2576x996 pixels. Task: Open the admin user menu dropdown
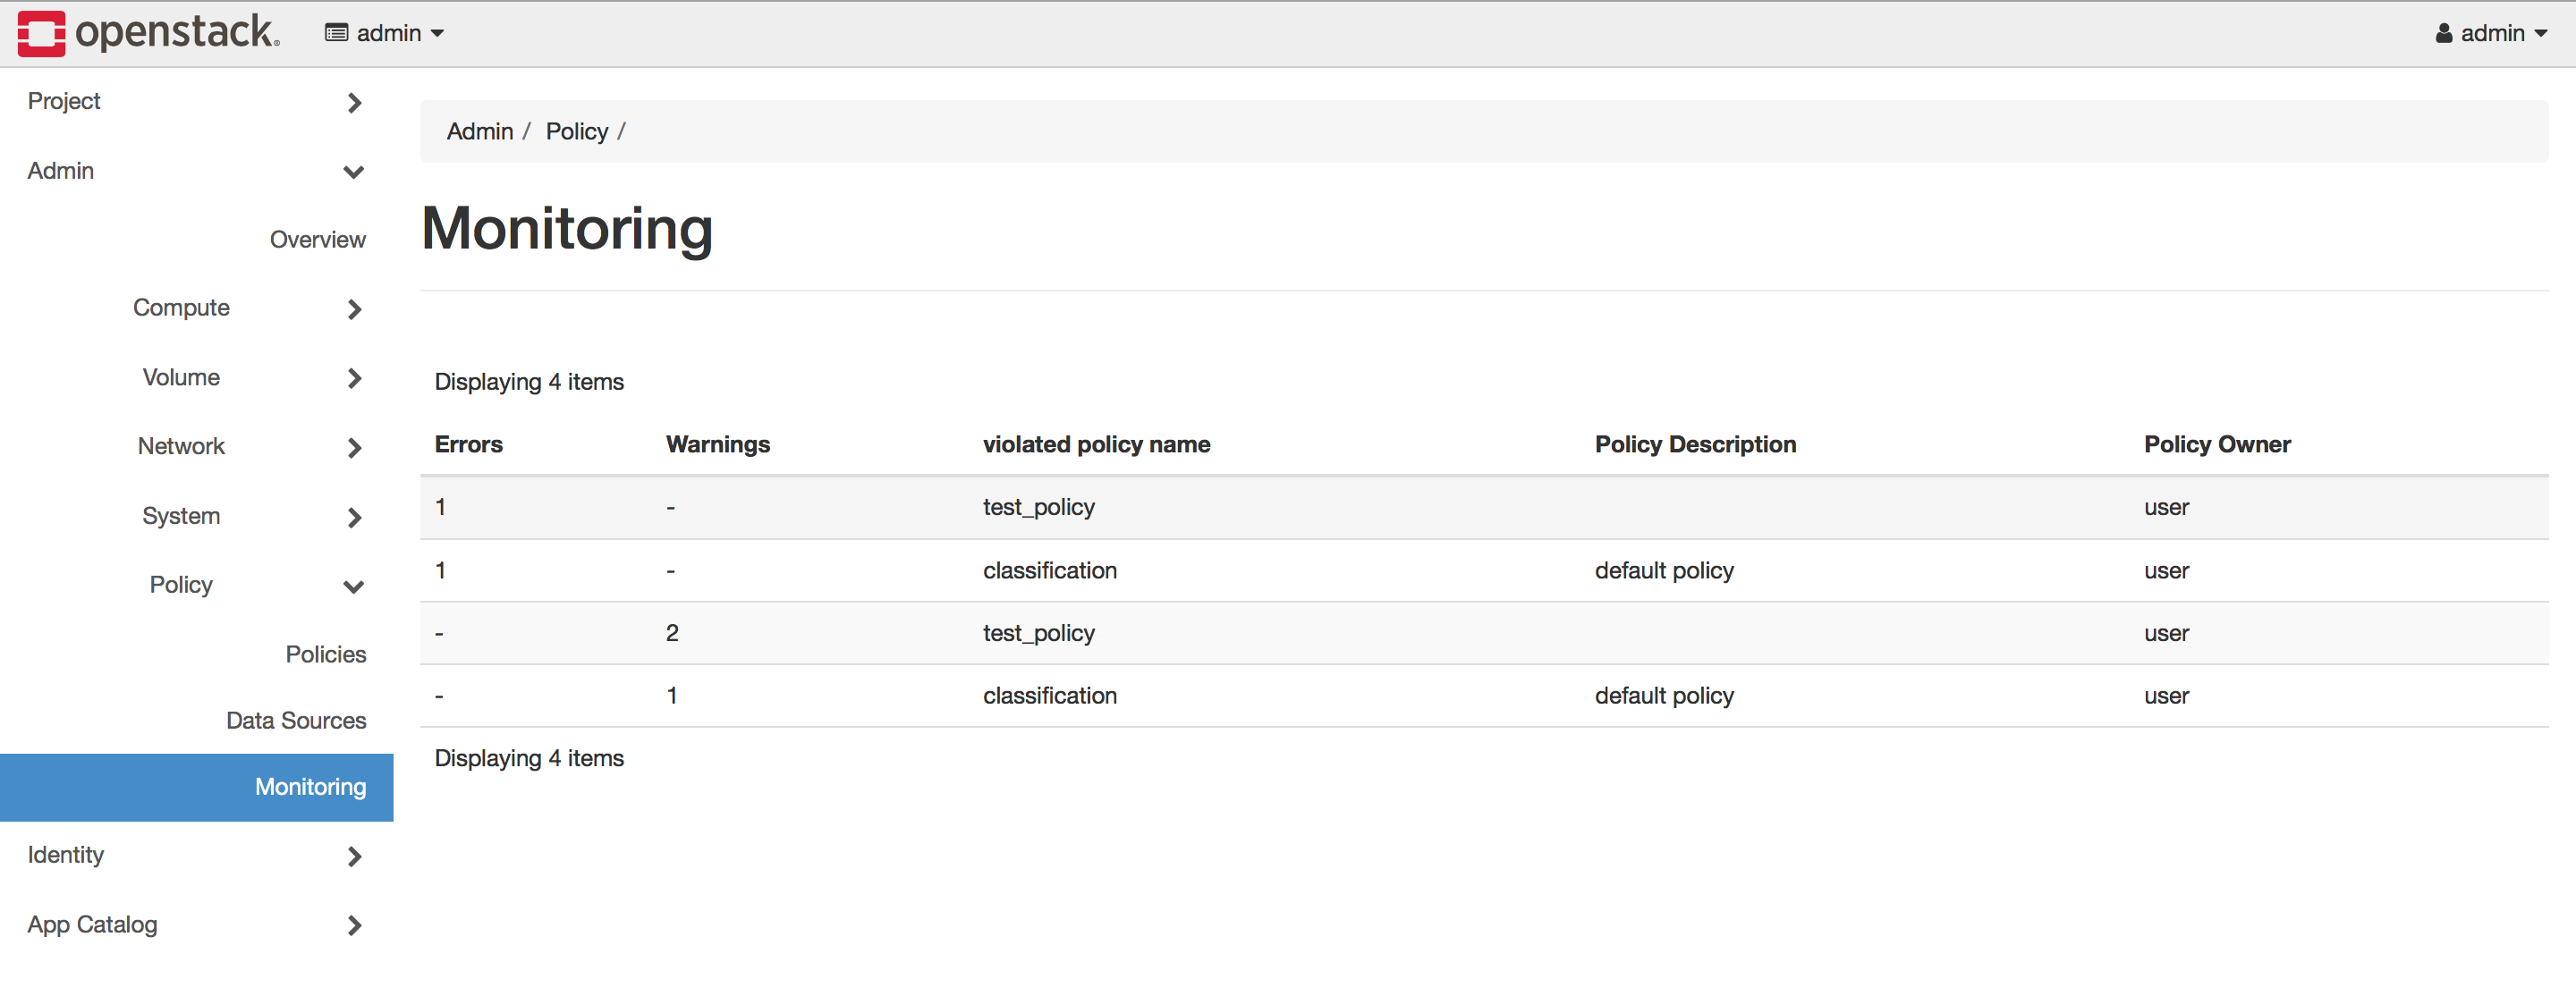[2491, 33]
